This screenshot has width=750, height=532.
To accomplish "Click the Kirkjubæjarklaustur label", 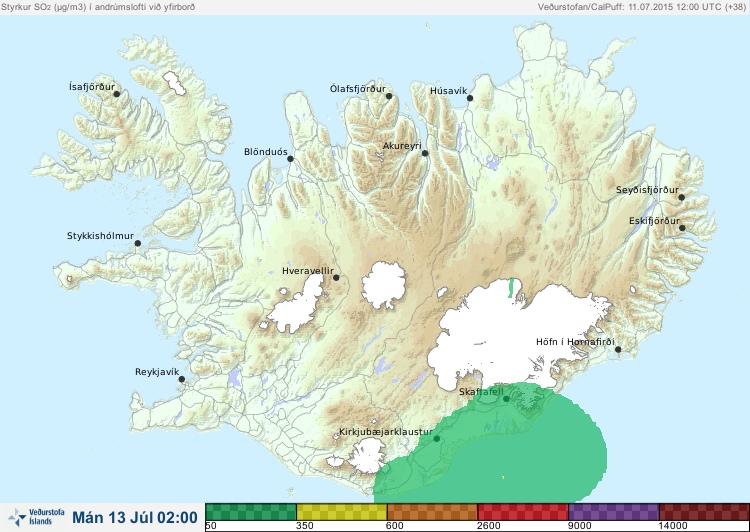I will pos(386,432).
